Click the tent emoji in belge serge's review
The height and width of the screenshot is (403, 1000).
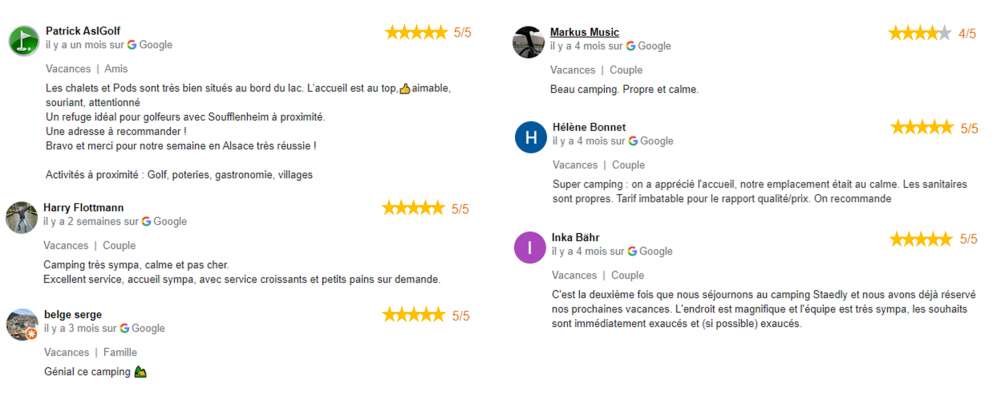tap(141, 373)
